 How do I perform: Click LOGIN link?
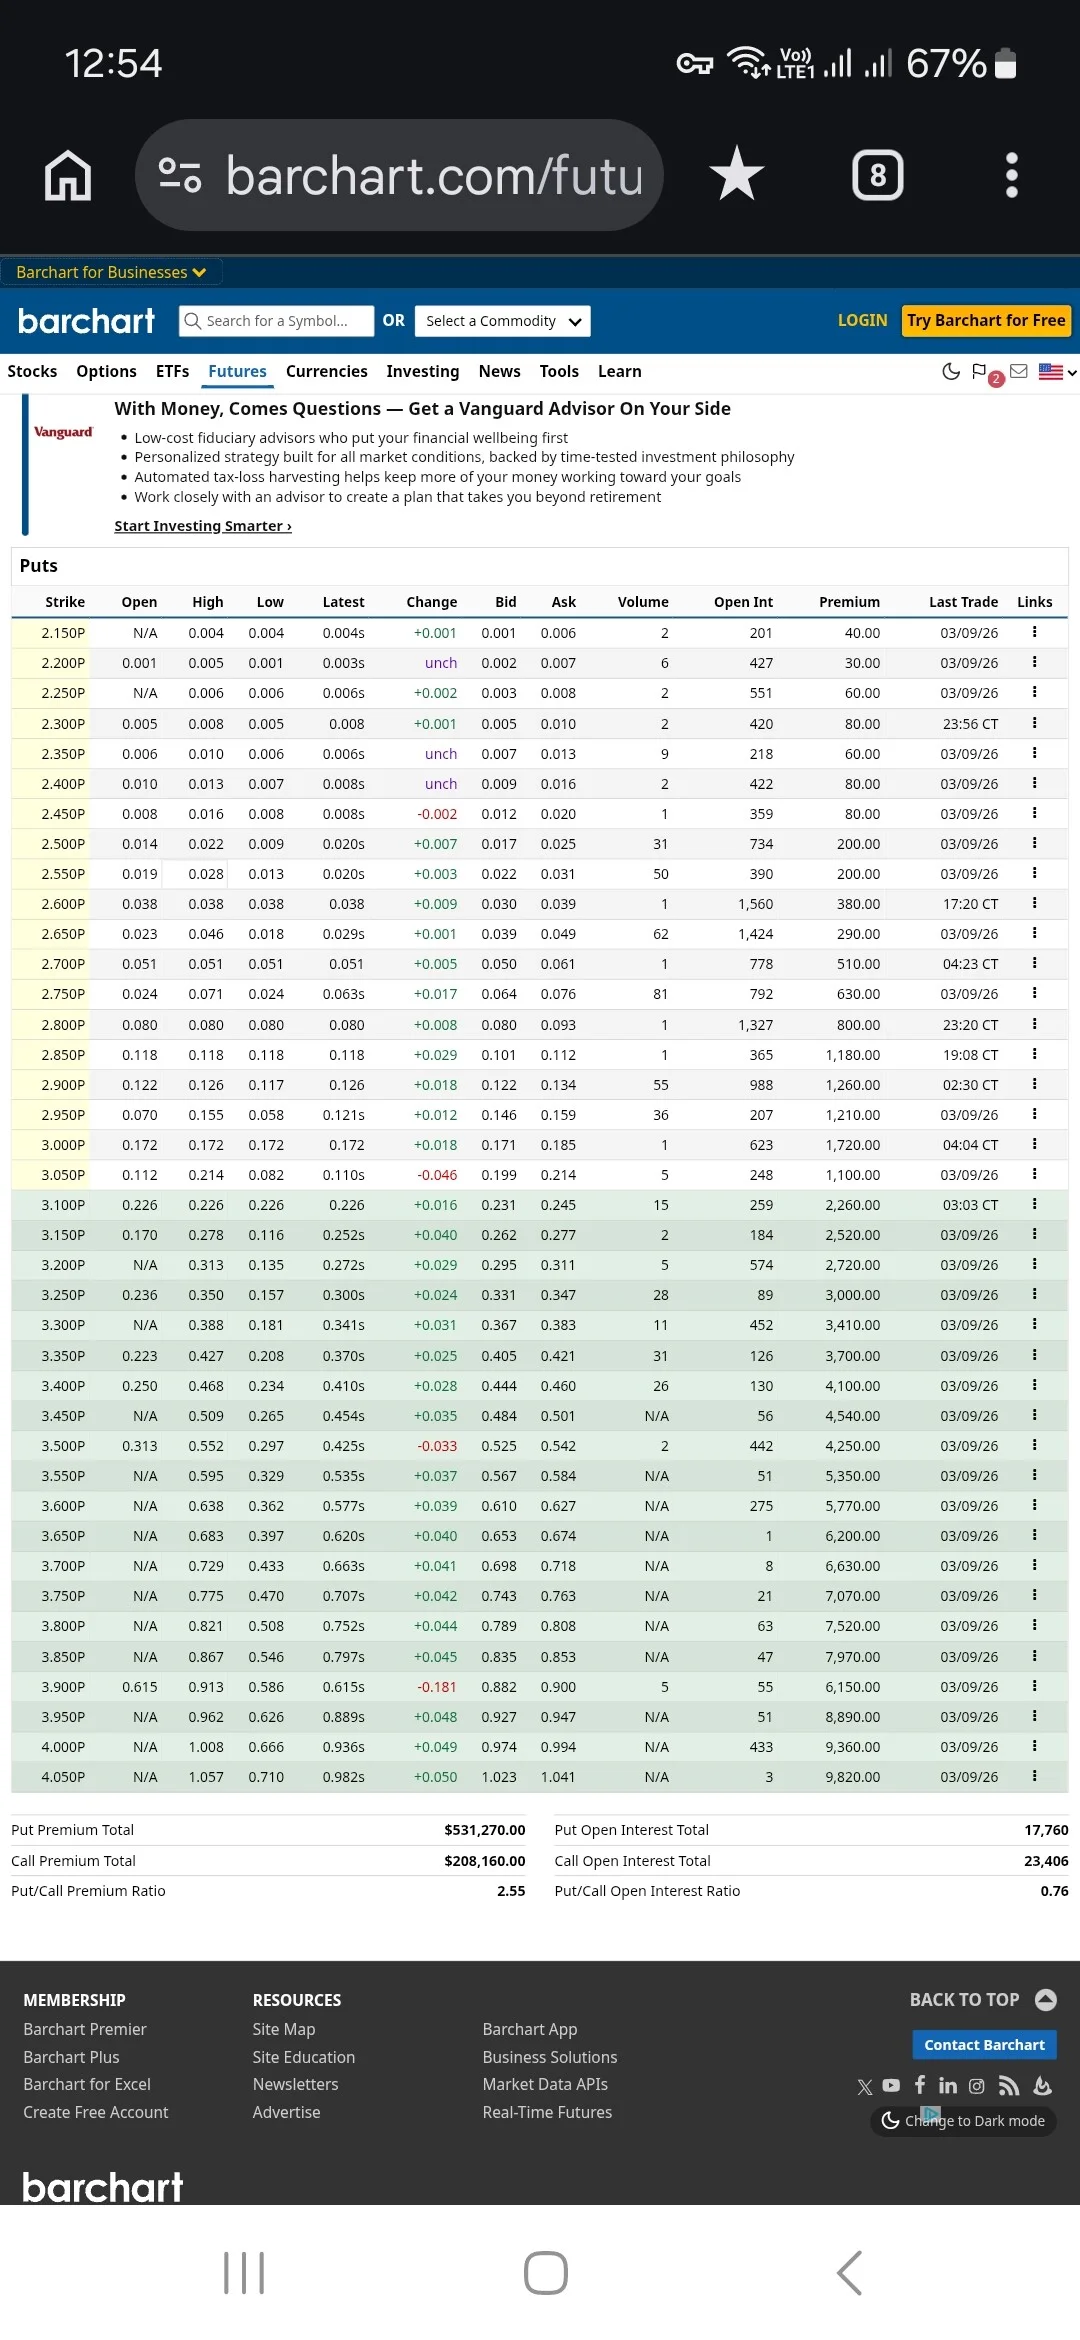(862, 320)
